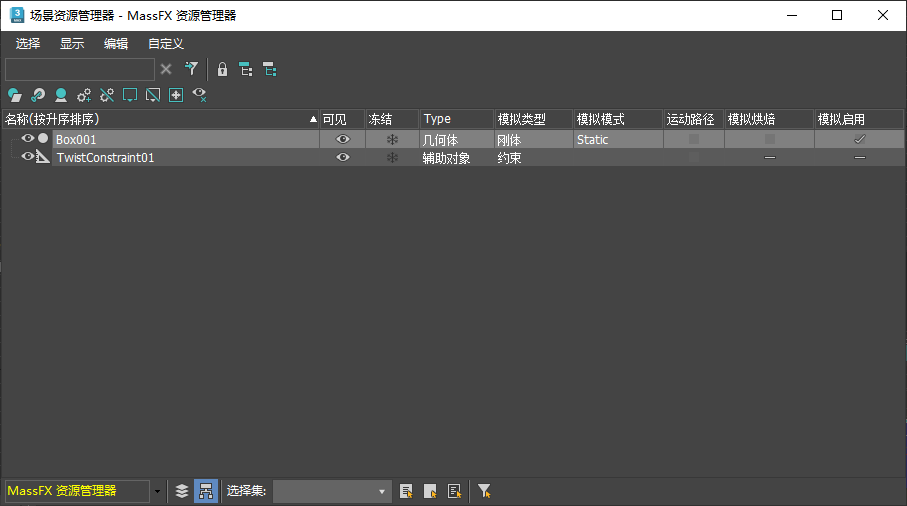Screen dimensions: 907x506
Task: Click middle selection set page icon
Action: [430, 491]
